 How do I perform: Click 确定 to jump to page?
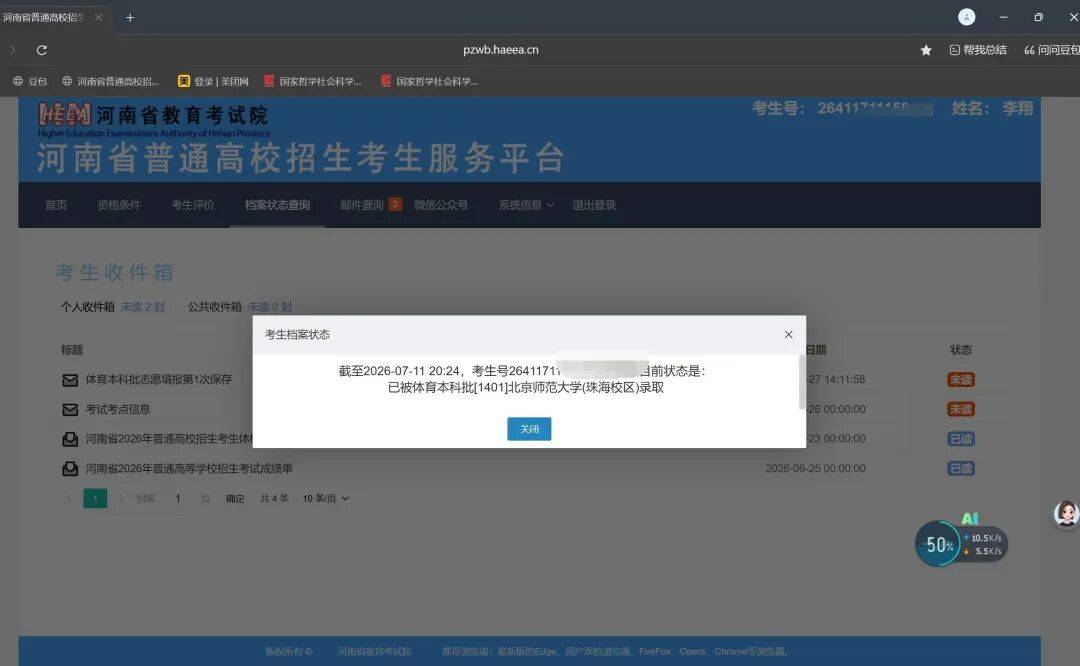(235, 498)
